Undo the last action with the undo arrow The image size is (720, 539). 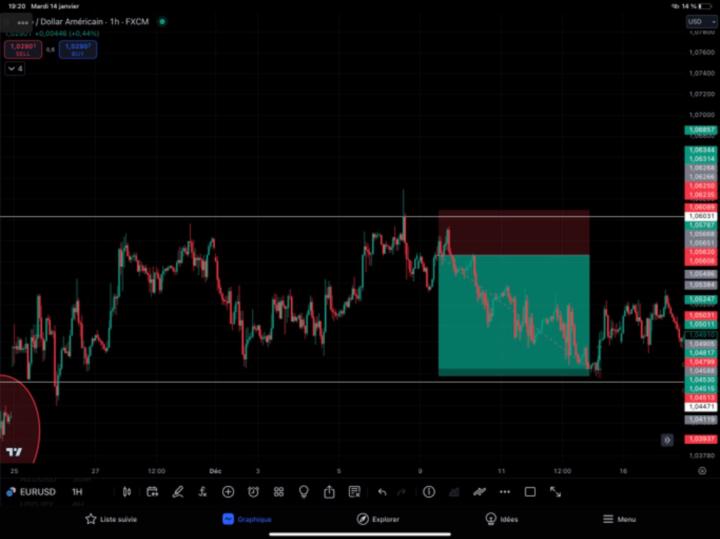pyautogui.click(x=382, y=492)
